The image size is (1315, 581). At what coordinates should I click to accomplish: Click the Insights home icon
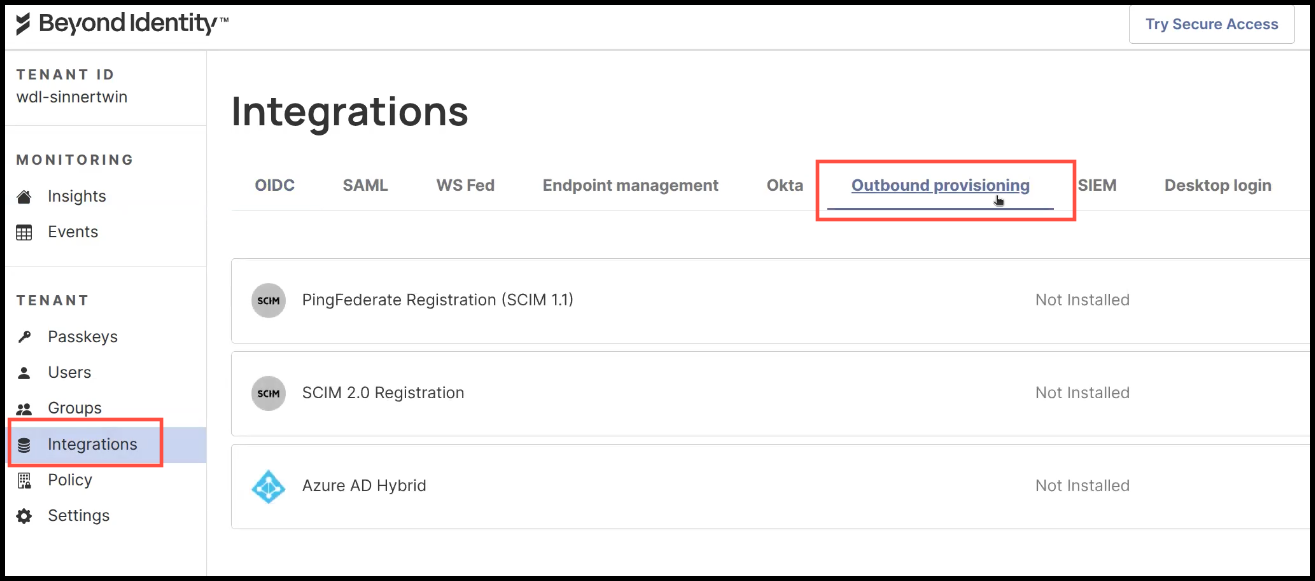tap(25, 197)
